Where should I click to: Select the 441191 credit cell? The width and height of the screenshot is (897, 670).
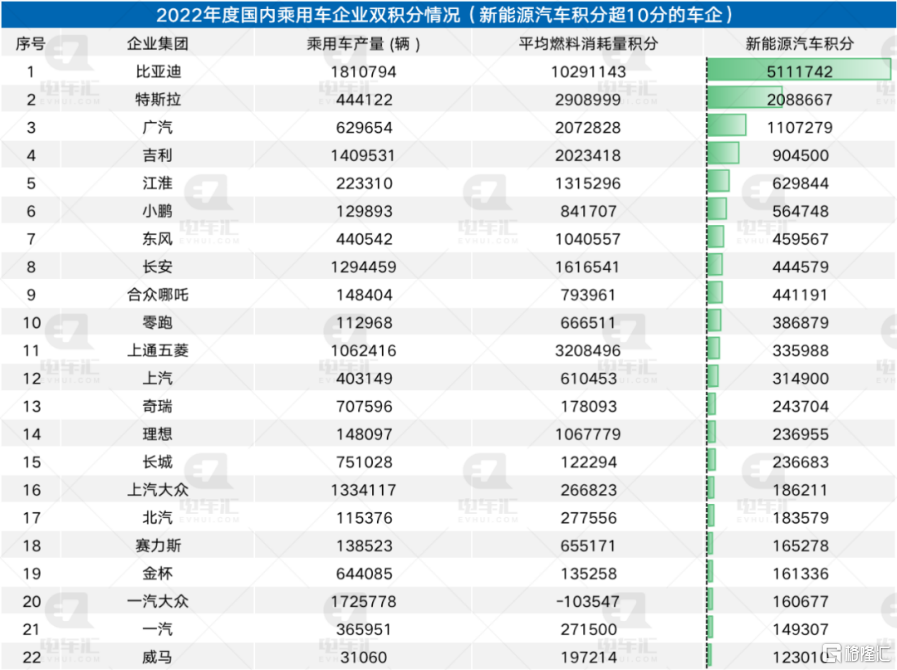(x=800, y=295)
